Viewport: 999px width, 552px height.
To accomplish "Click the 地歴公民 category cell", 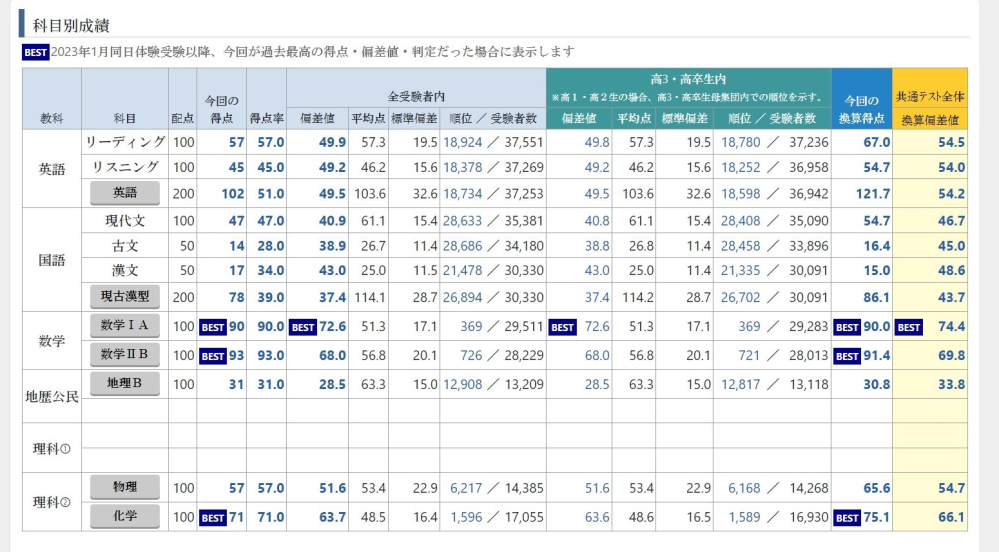I will (52, 396).
